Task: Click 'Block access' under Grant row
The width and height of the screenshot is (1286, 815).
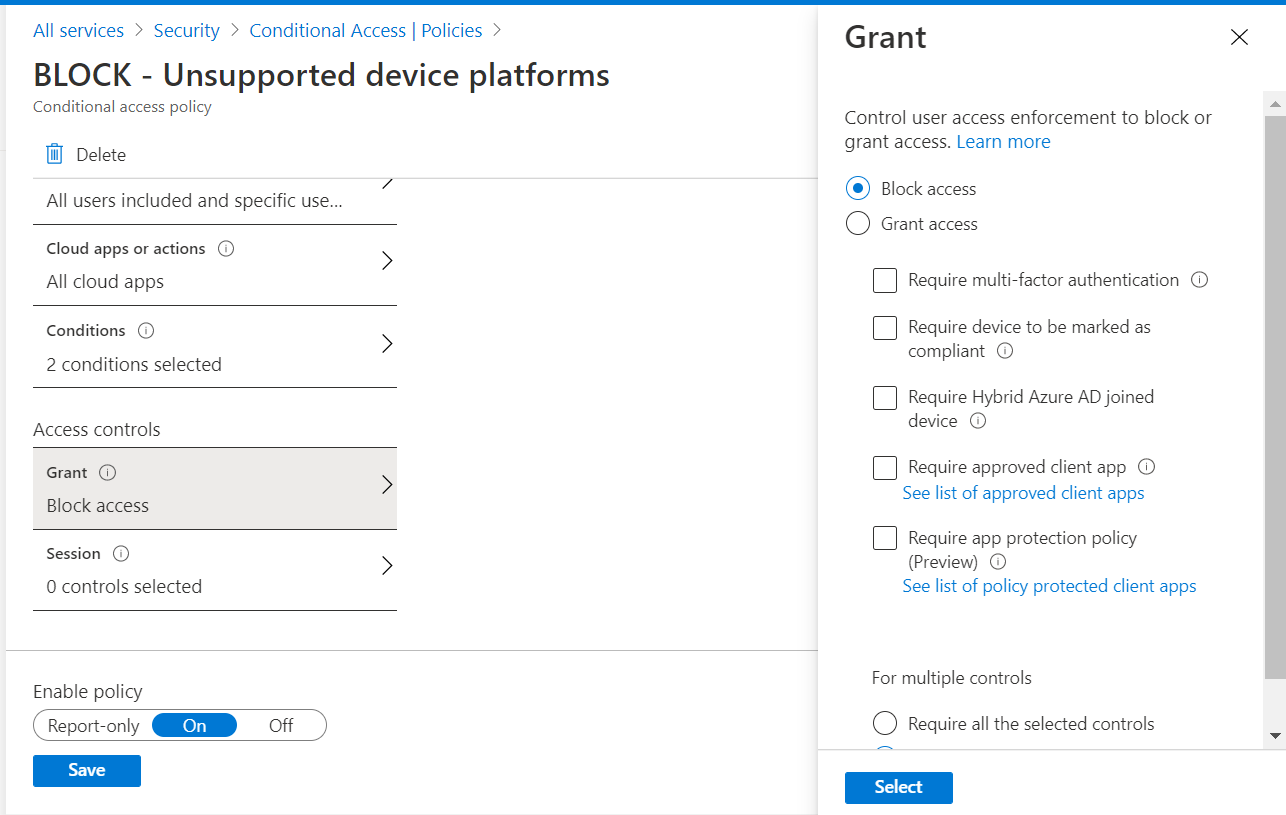Action: tap(97, 506)
